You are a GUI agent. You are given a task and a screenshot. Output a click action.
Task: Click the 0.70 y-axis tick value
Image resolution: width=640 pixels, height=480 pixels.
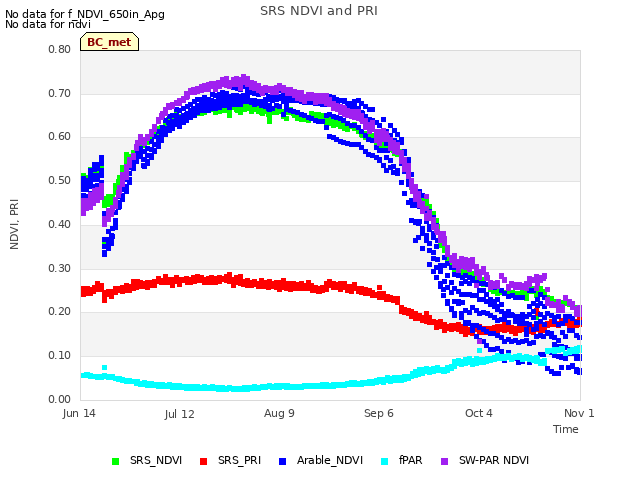coord(60,93)
